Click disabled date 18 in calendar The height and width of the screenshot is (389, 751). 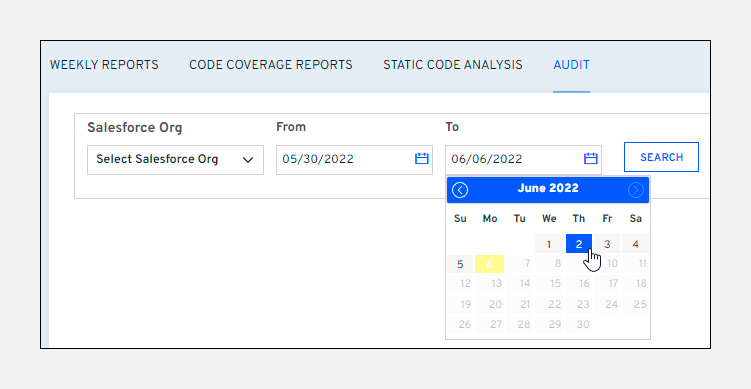click(x=636, y=284)
